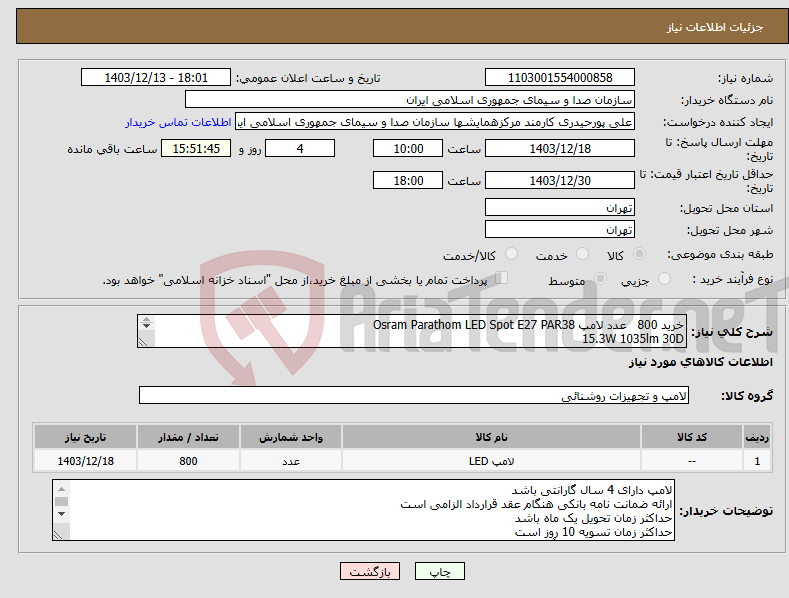Viewport: 789px width, 598px height.
Task: Click the بازگشت (back) button
Action: click(370, 571)
